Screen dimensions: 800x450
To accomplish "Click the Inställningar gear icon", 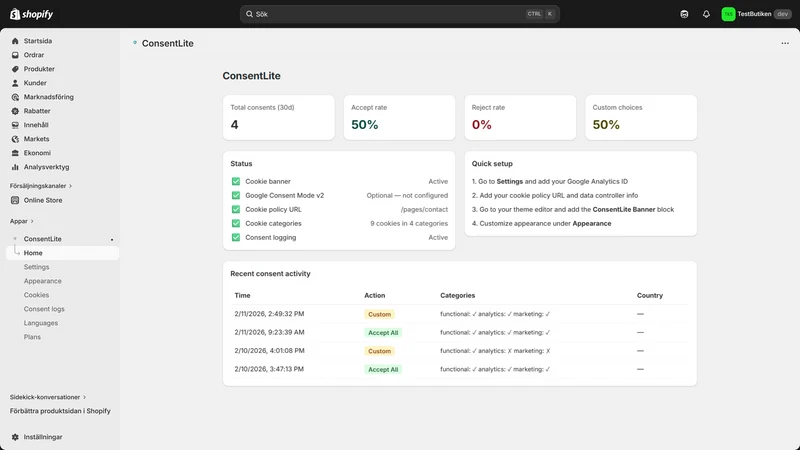I will [15, 437].
